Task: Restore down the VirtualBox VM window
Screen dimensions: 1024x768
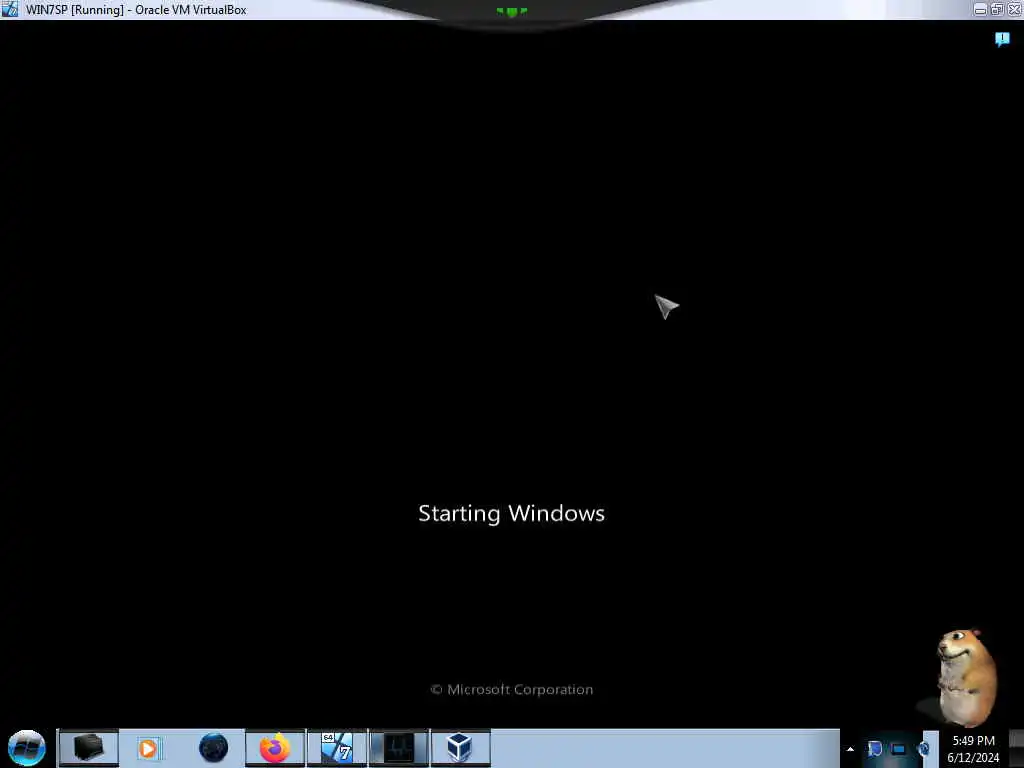Action: 997,9
